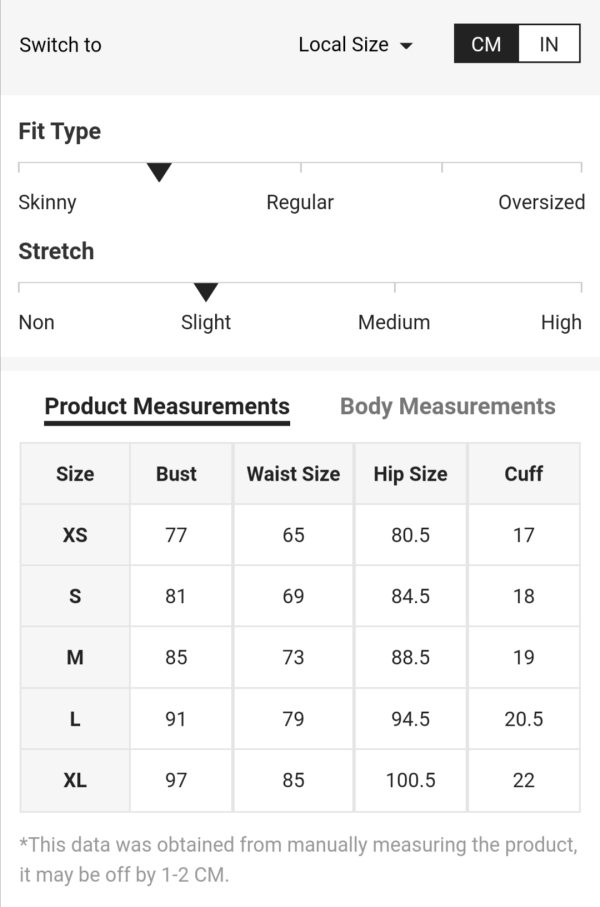Select the CM unit toggle
The width and height of the screenshot is (600, 907).
[486, 45]
